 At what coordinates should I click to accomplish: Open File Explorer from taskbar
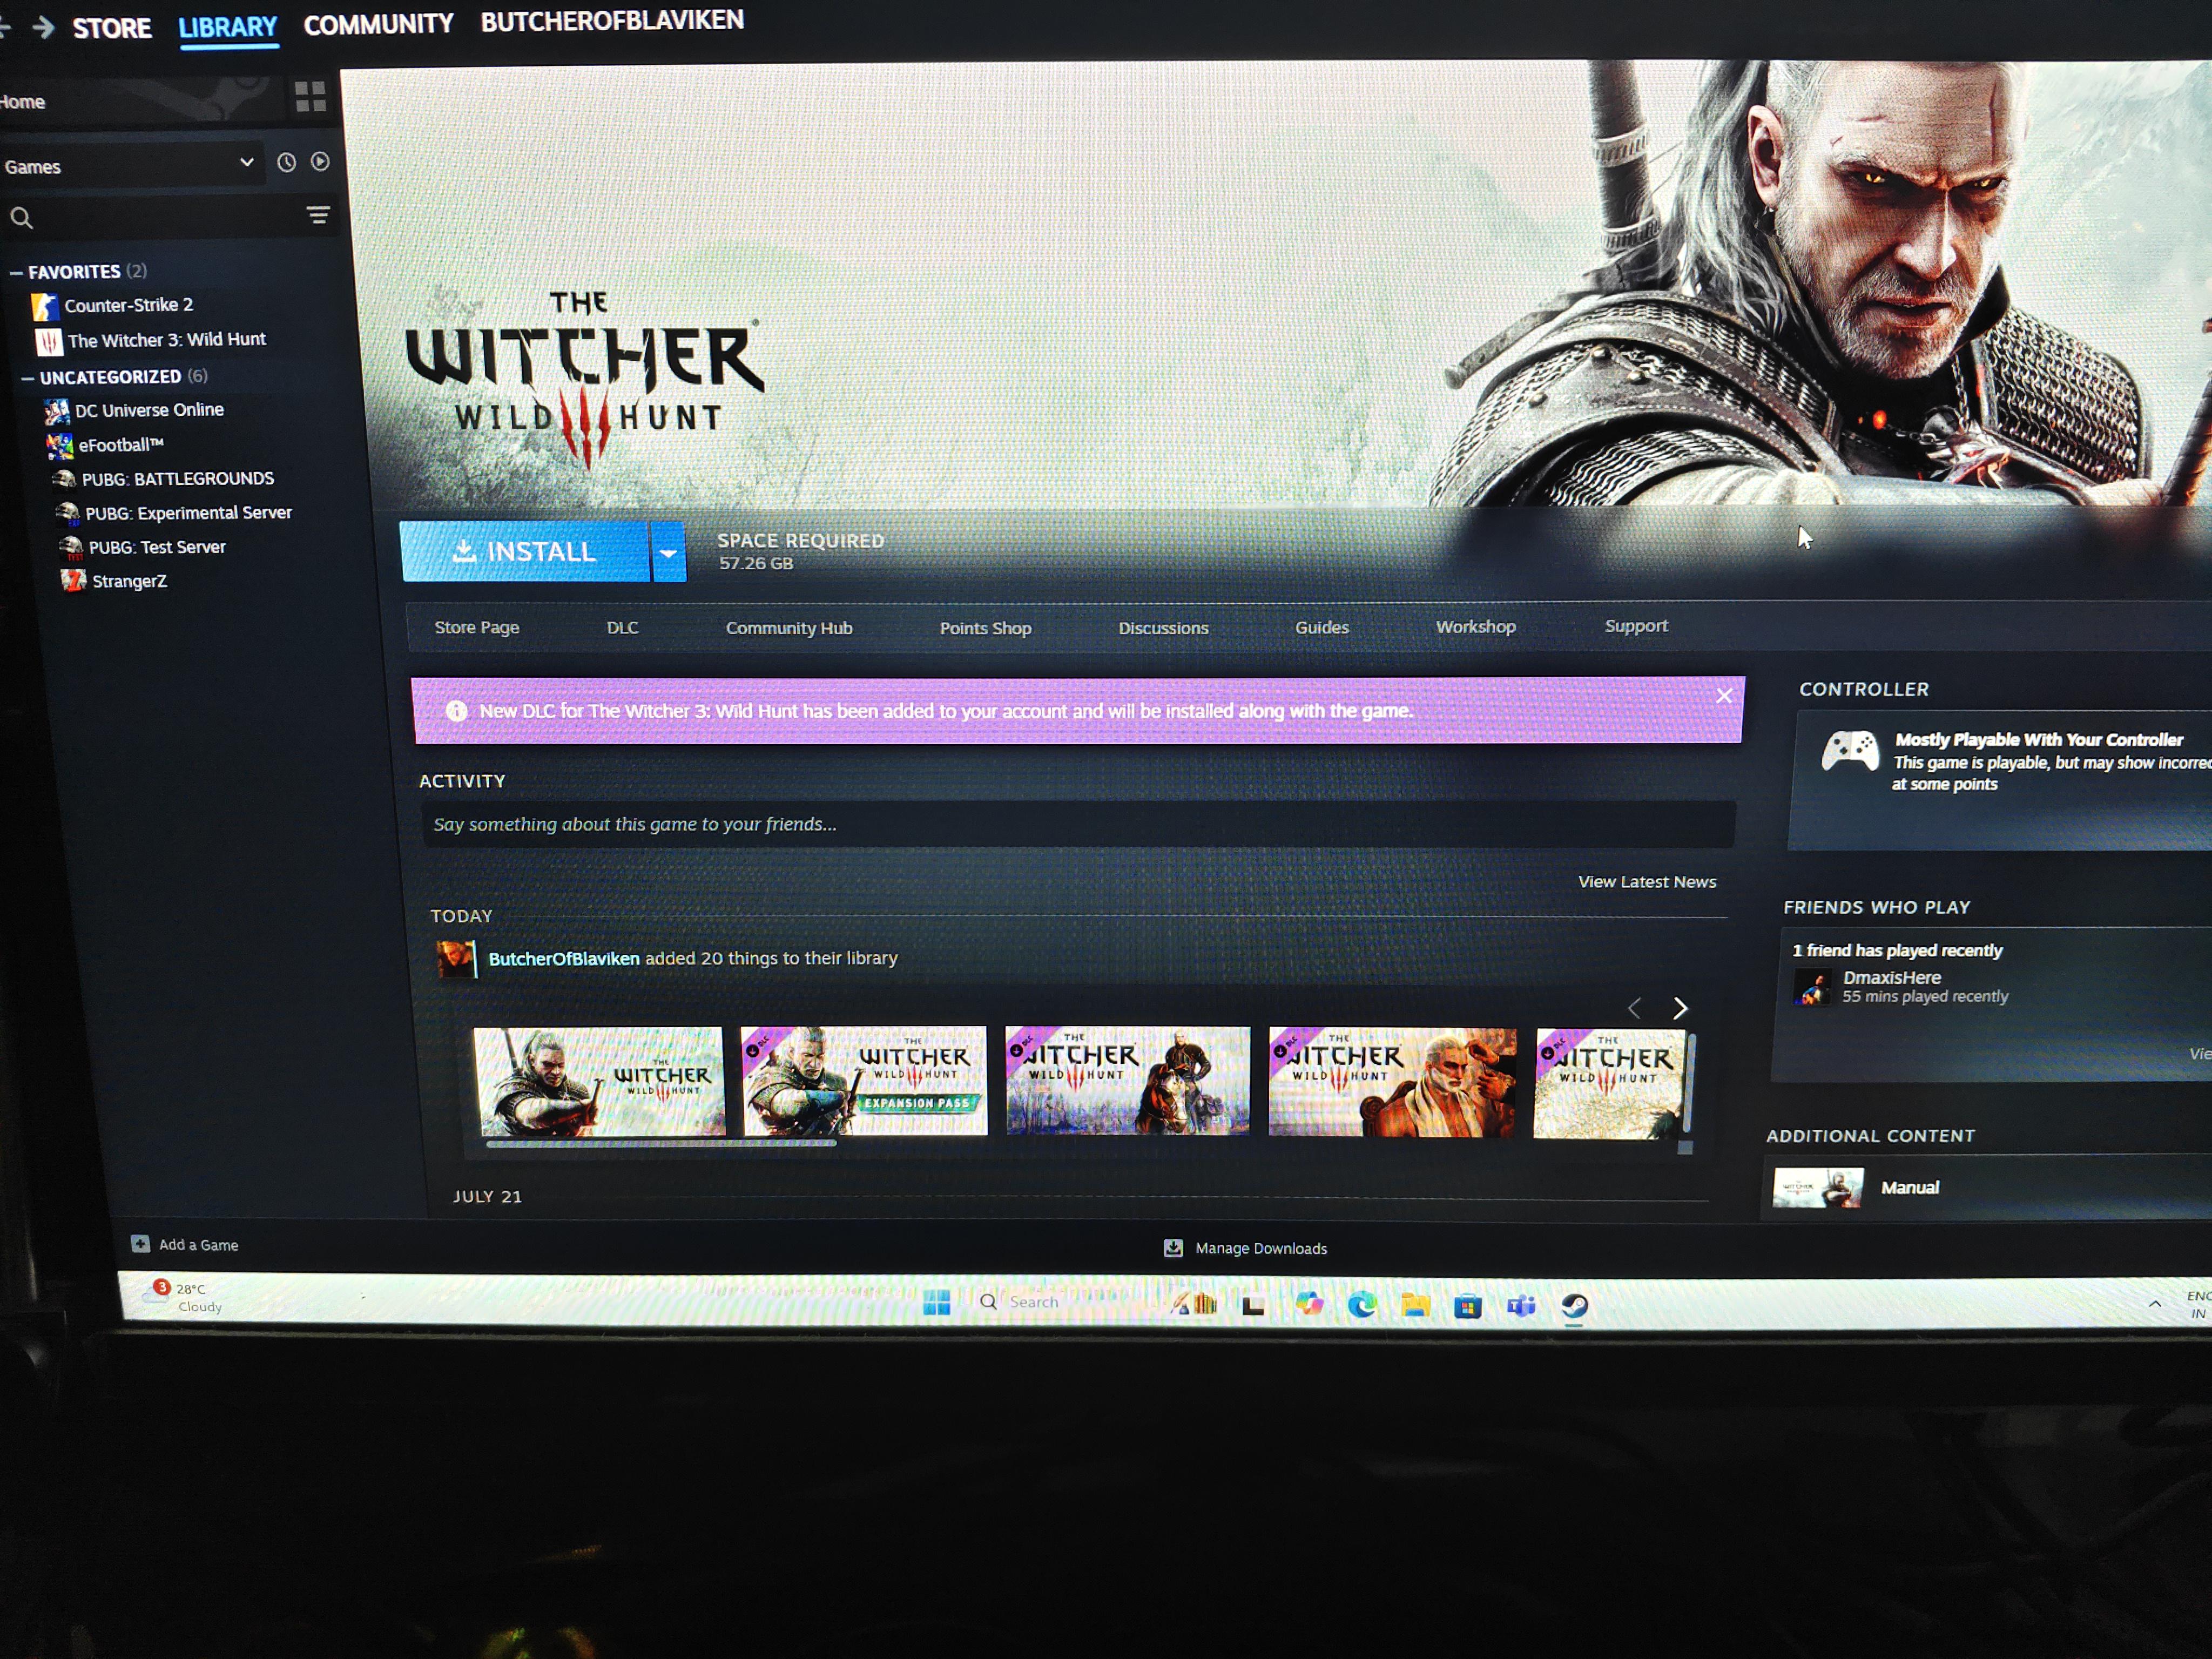pyautogui.click(x=1415, y=1304)
